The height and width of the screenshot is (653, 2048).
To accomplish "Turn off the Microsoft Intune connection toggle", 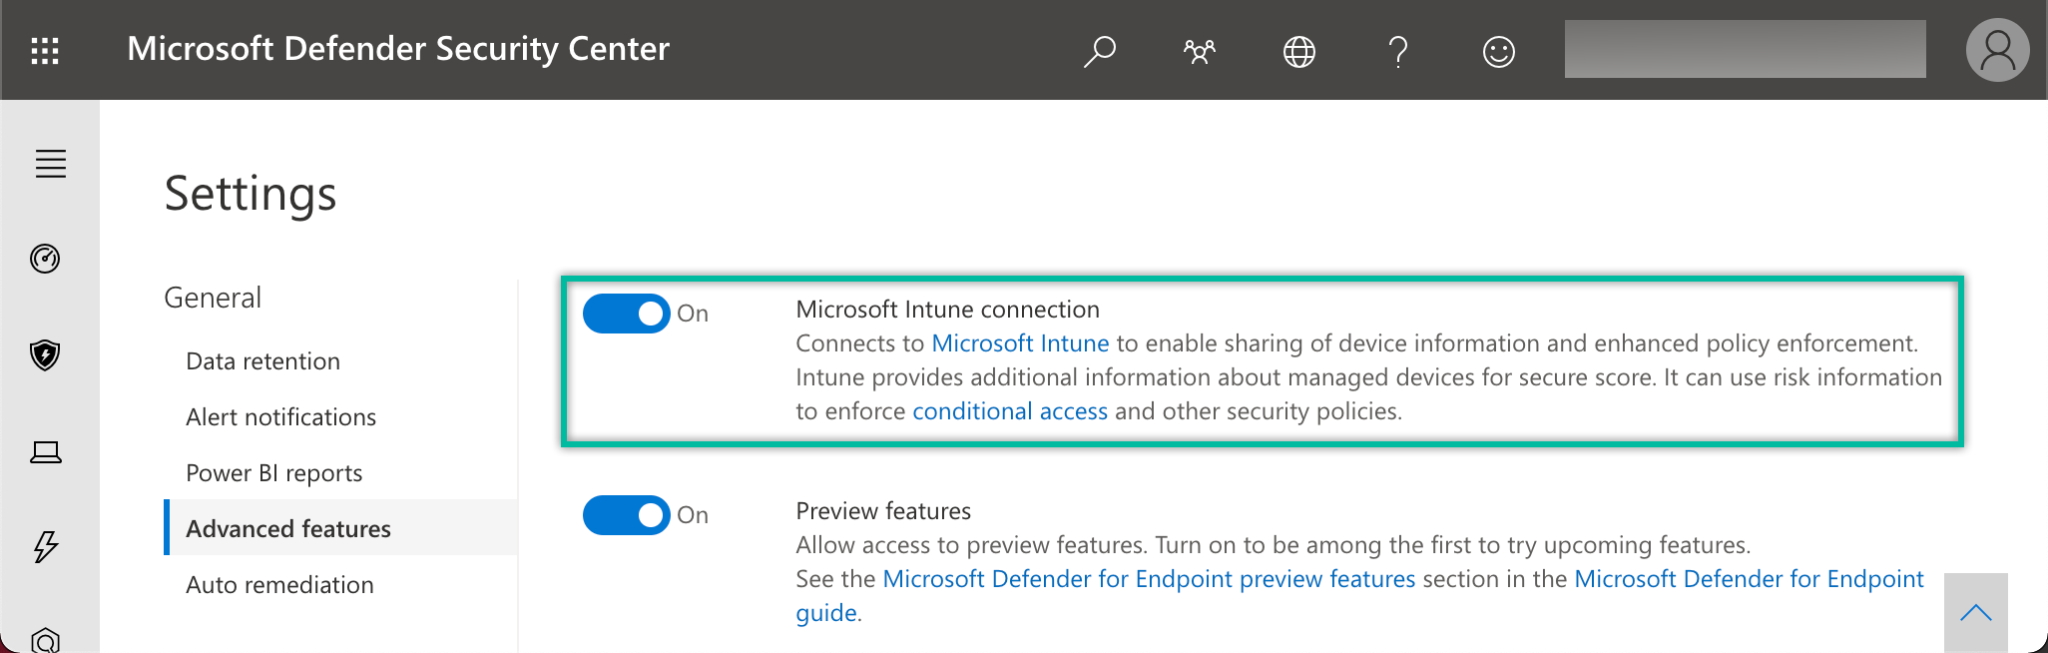I will 626,314.
